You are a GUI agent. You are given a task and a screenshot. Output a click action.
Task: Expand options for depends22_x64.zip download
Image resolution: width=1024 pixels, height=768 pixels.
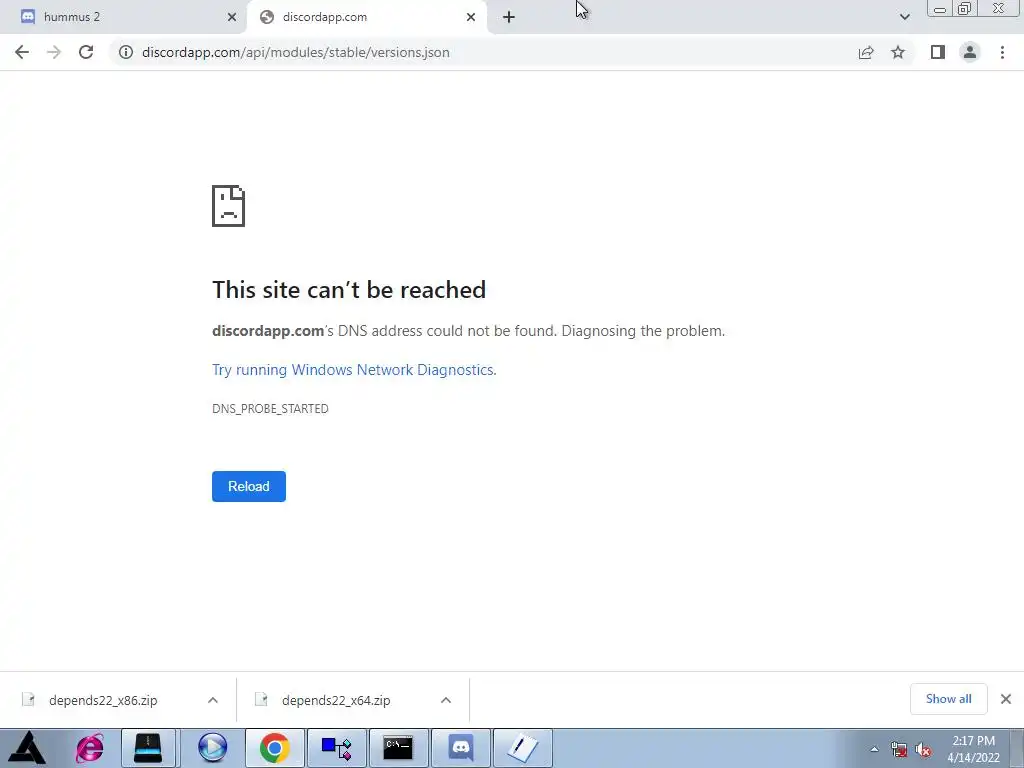tap(446, 700)
